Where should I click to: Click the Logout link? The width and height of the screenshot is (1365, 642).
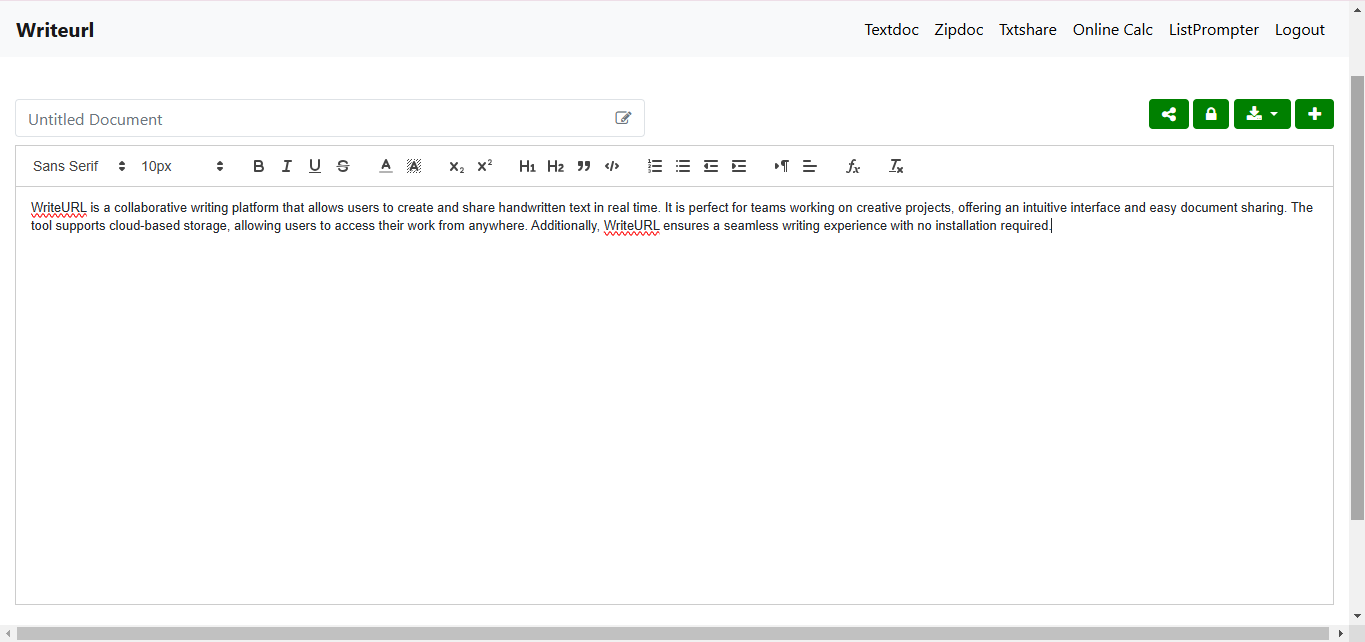tap(1300, 30)
